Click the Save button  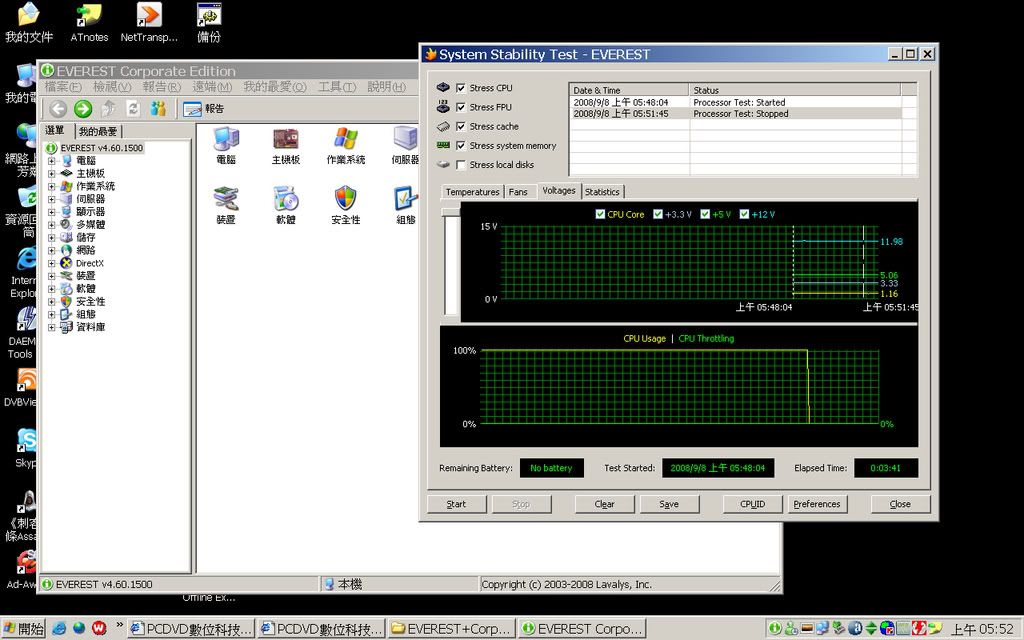669,504
